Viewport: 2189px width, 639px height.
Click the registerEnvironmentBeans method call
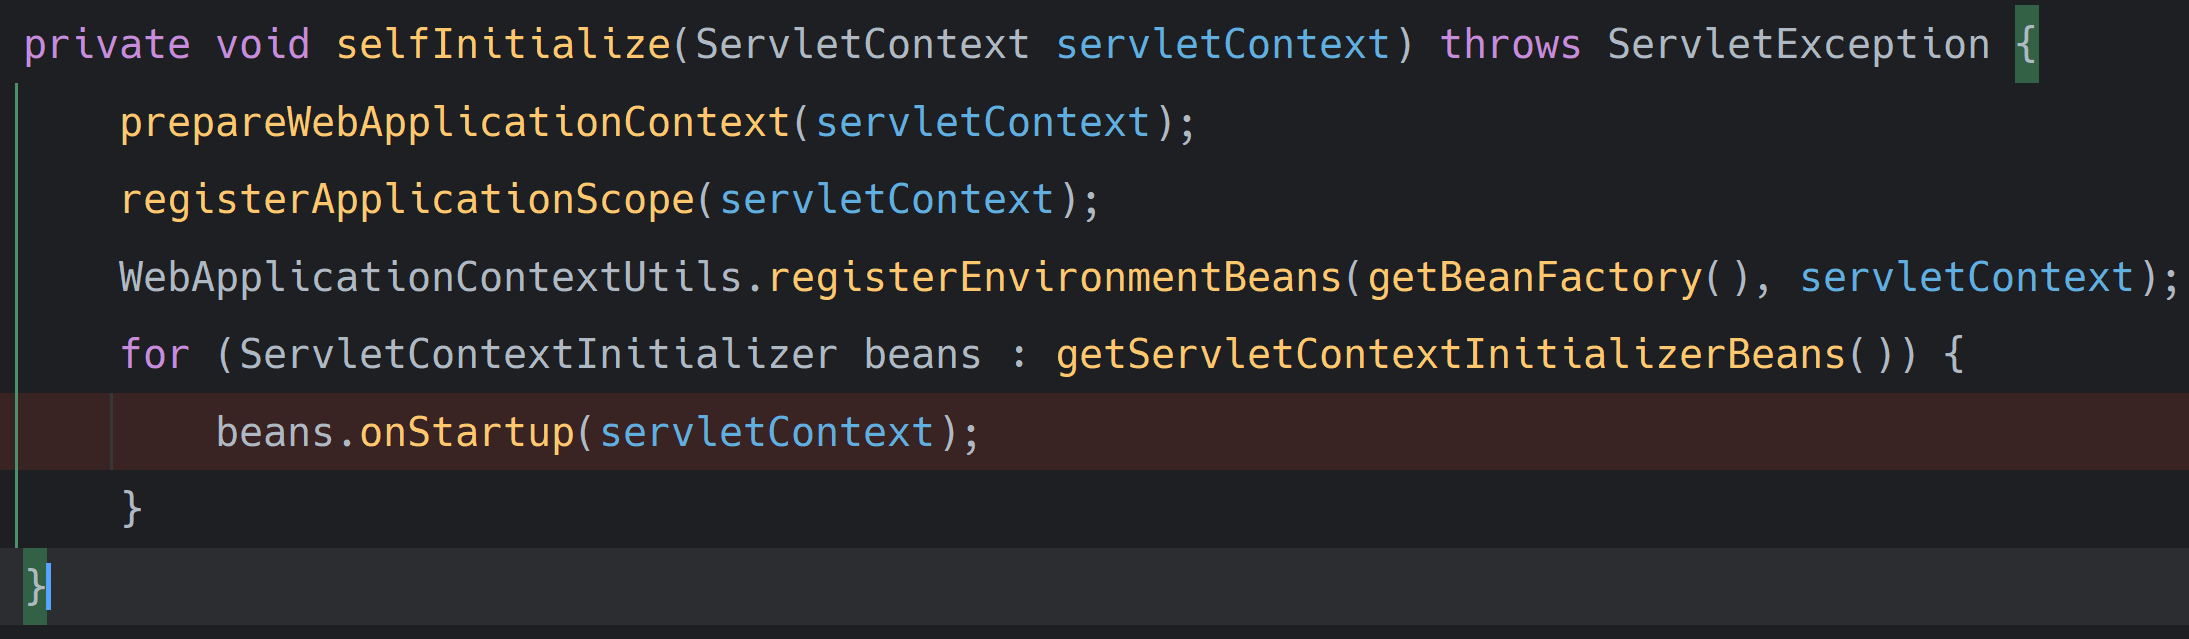click(x=1055, y=277)
